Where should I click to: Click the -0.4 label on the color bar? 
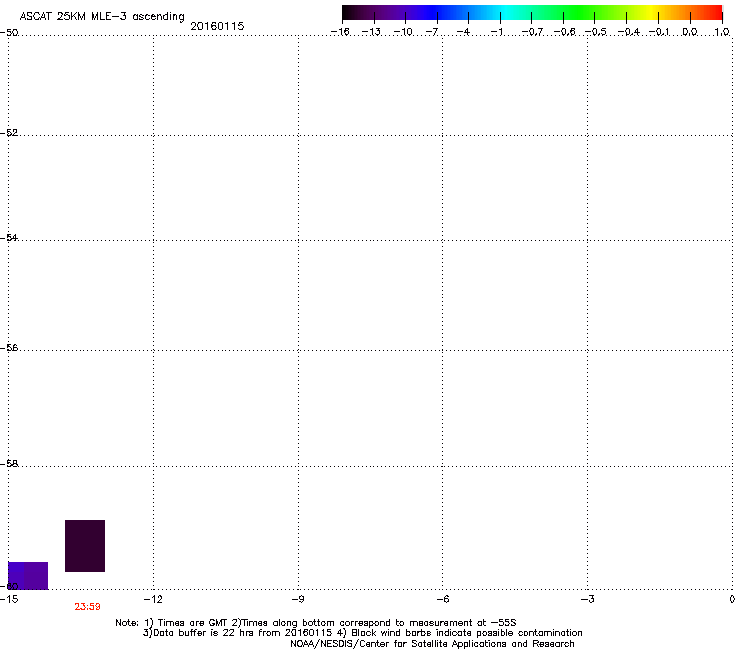pos(629,32)
